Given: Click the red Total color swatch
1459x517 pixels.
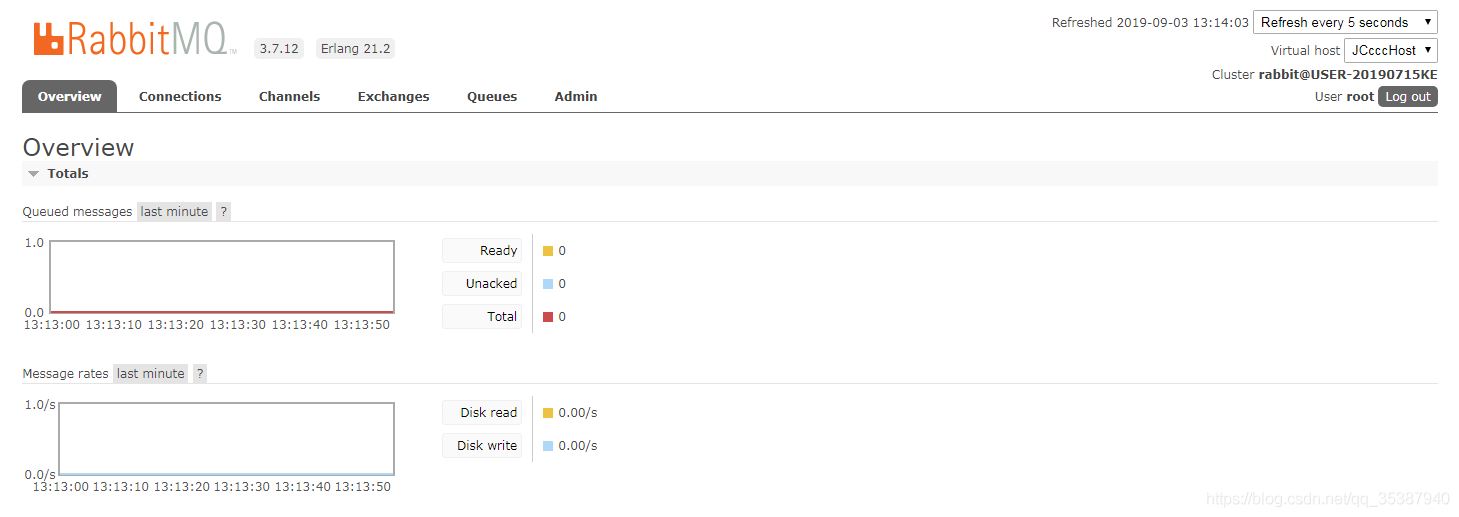Looking at the screenshot, I should point(548,317).
